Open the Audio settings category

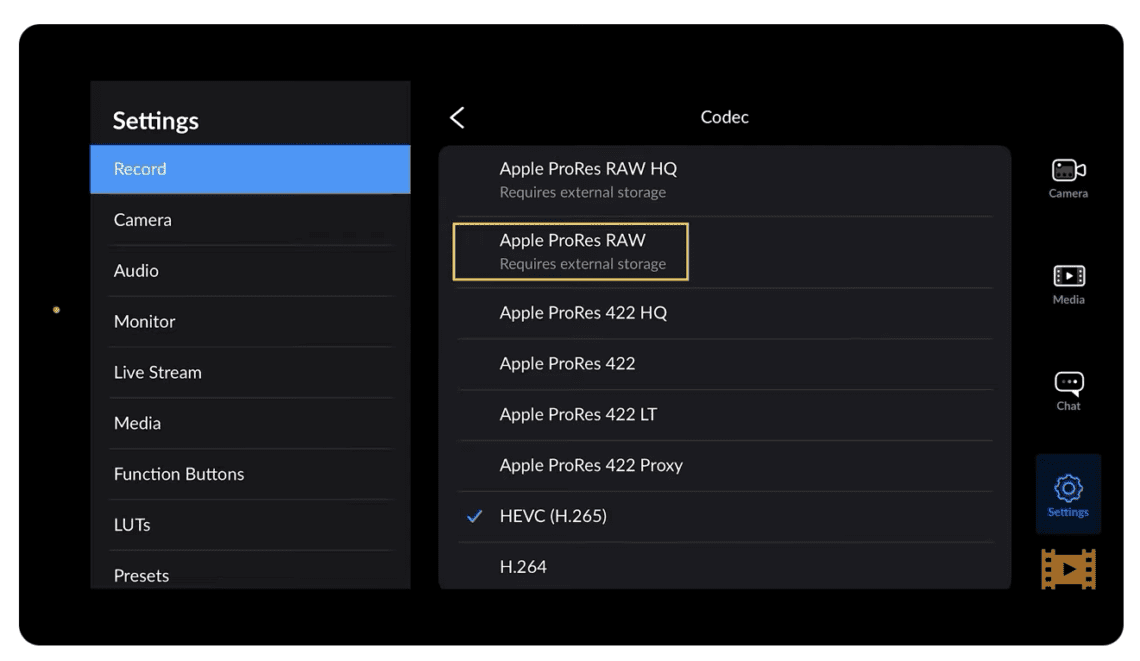click(136, 271)
